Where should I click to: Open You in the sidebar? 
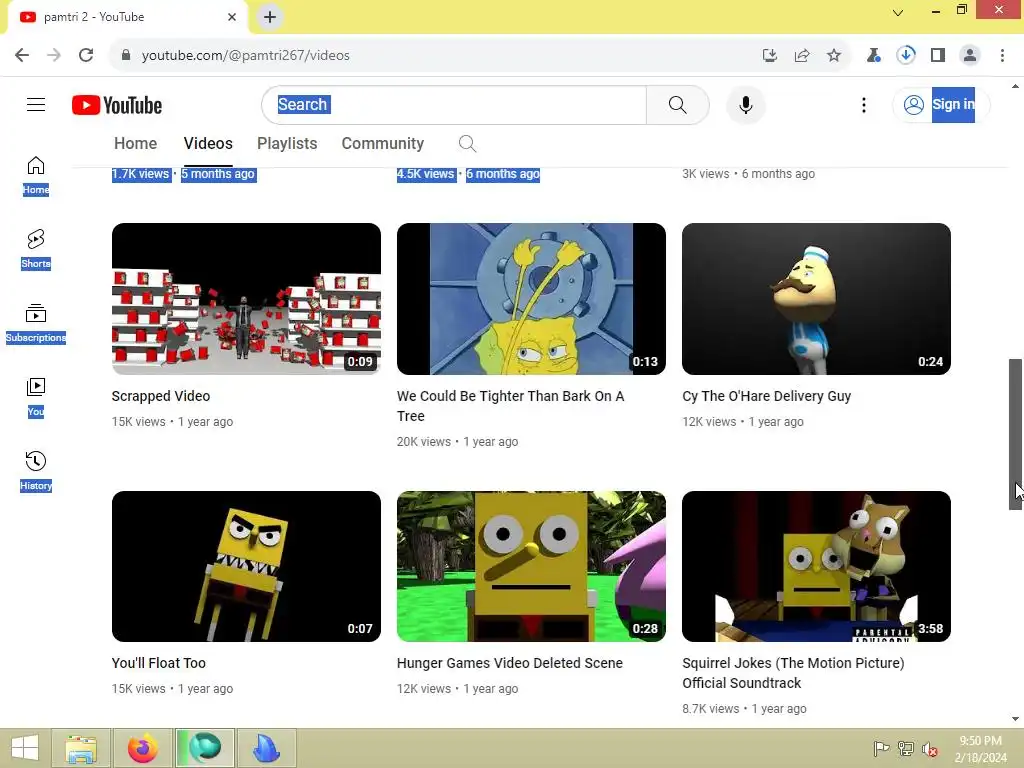(x=36, y=397)
